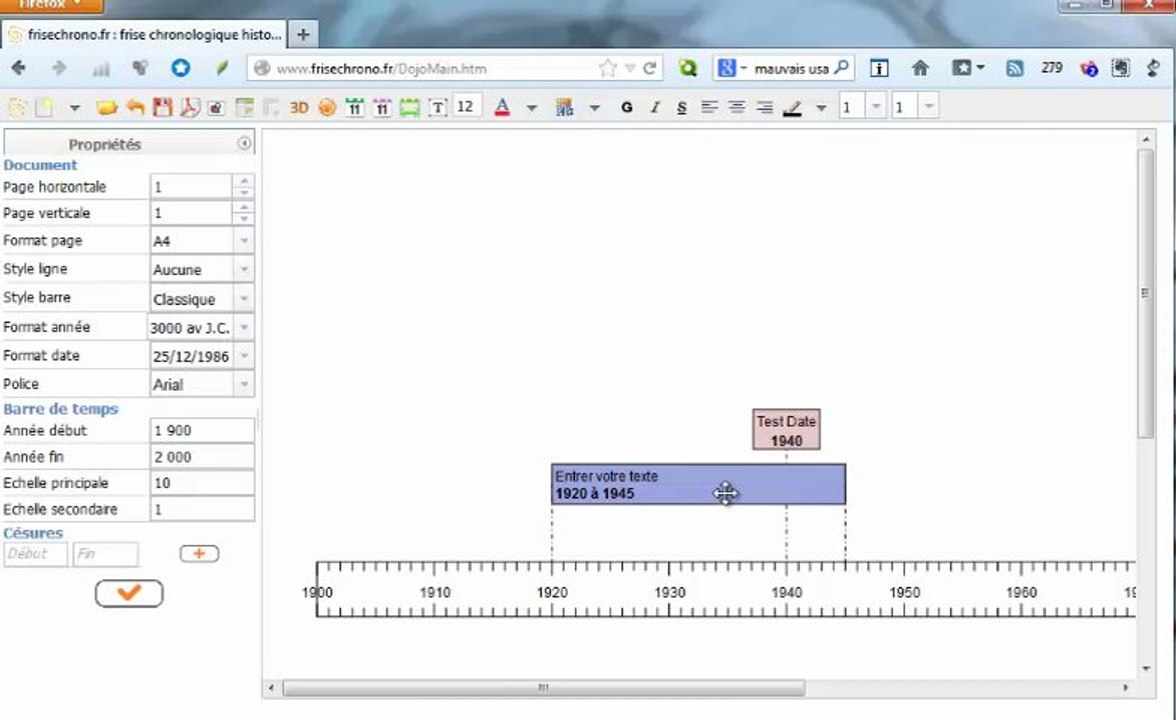This screenshot has height=720, width=1176.
Task: Open the Format page A4 dropdown
Action: (x=244, y=241)
